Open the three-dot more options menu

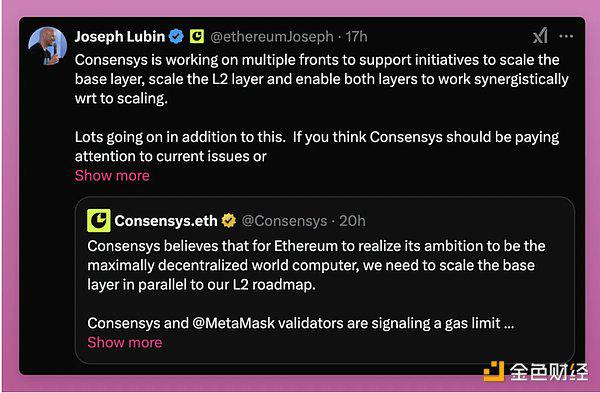[x=566, y=36]
